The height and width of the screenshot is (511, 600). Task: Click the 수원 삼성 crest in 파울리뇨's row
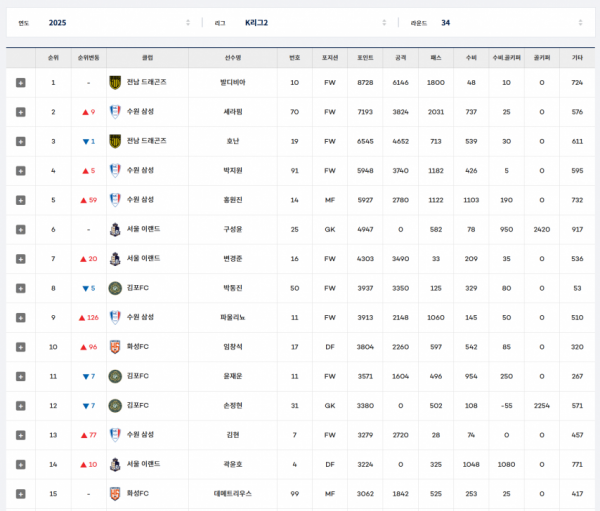115,317
